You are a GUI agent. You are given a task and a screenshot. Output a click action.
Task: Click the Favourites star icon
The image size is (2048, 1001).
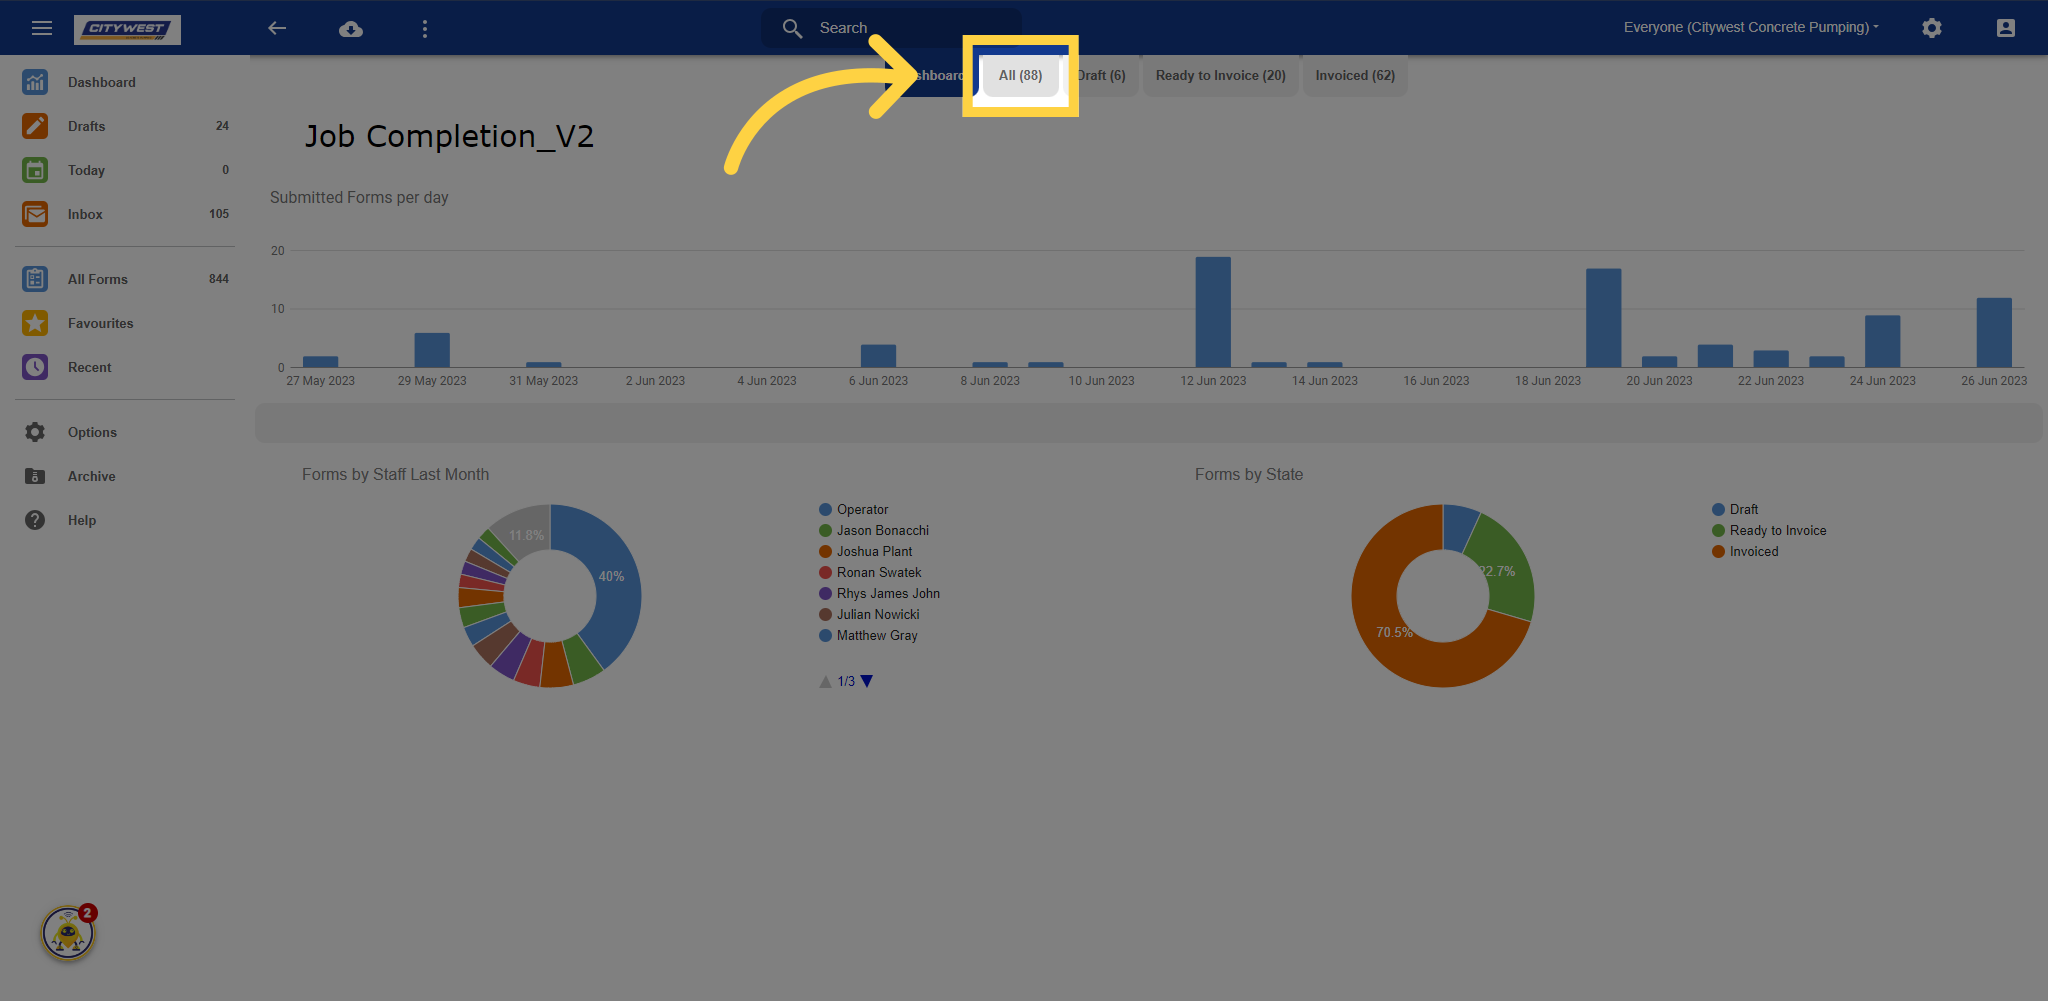(x=35, y=323)
